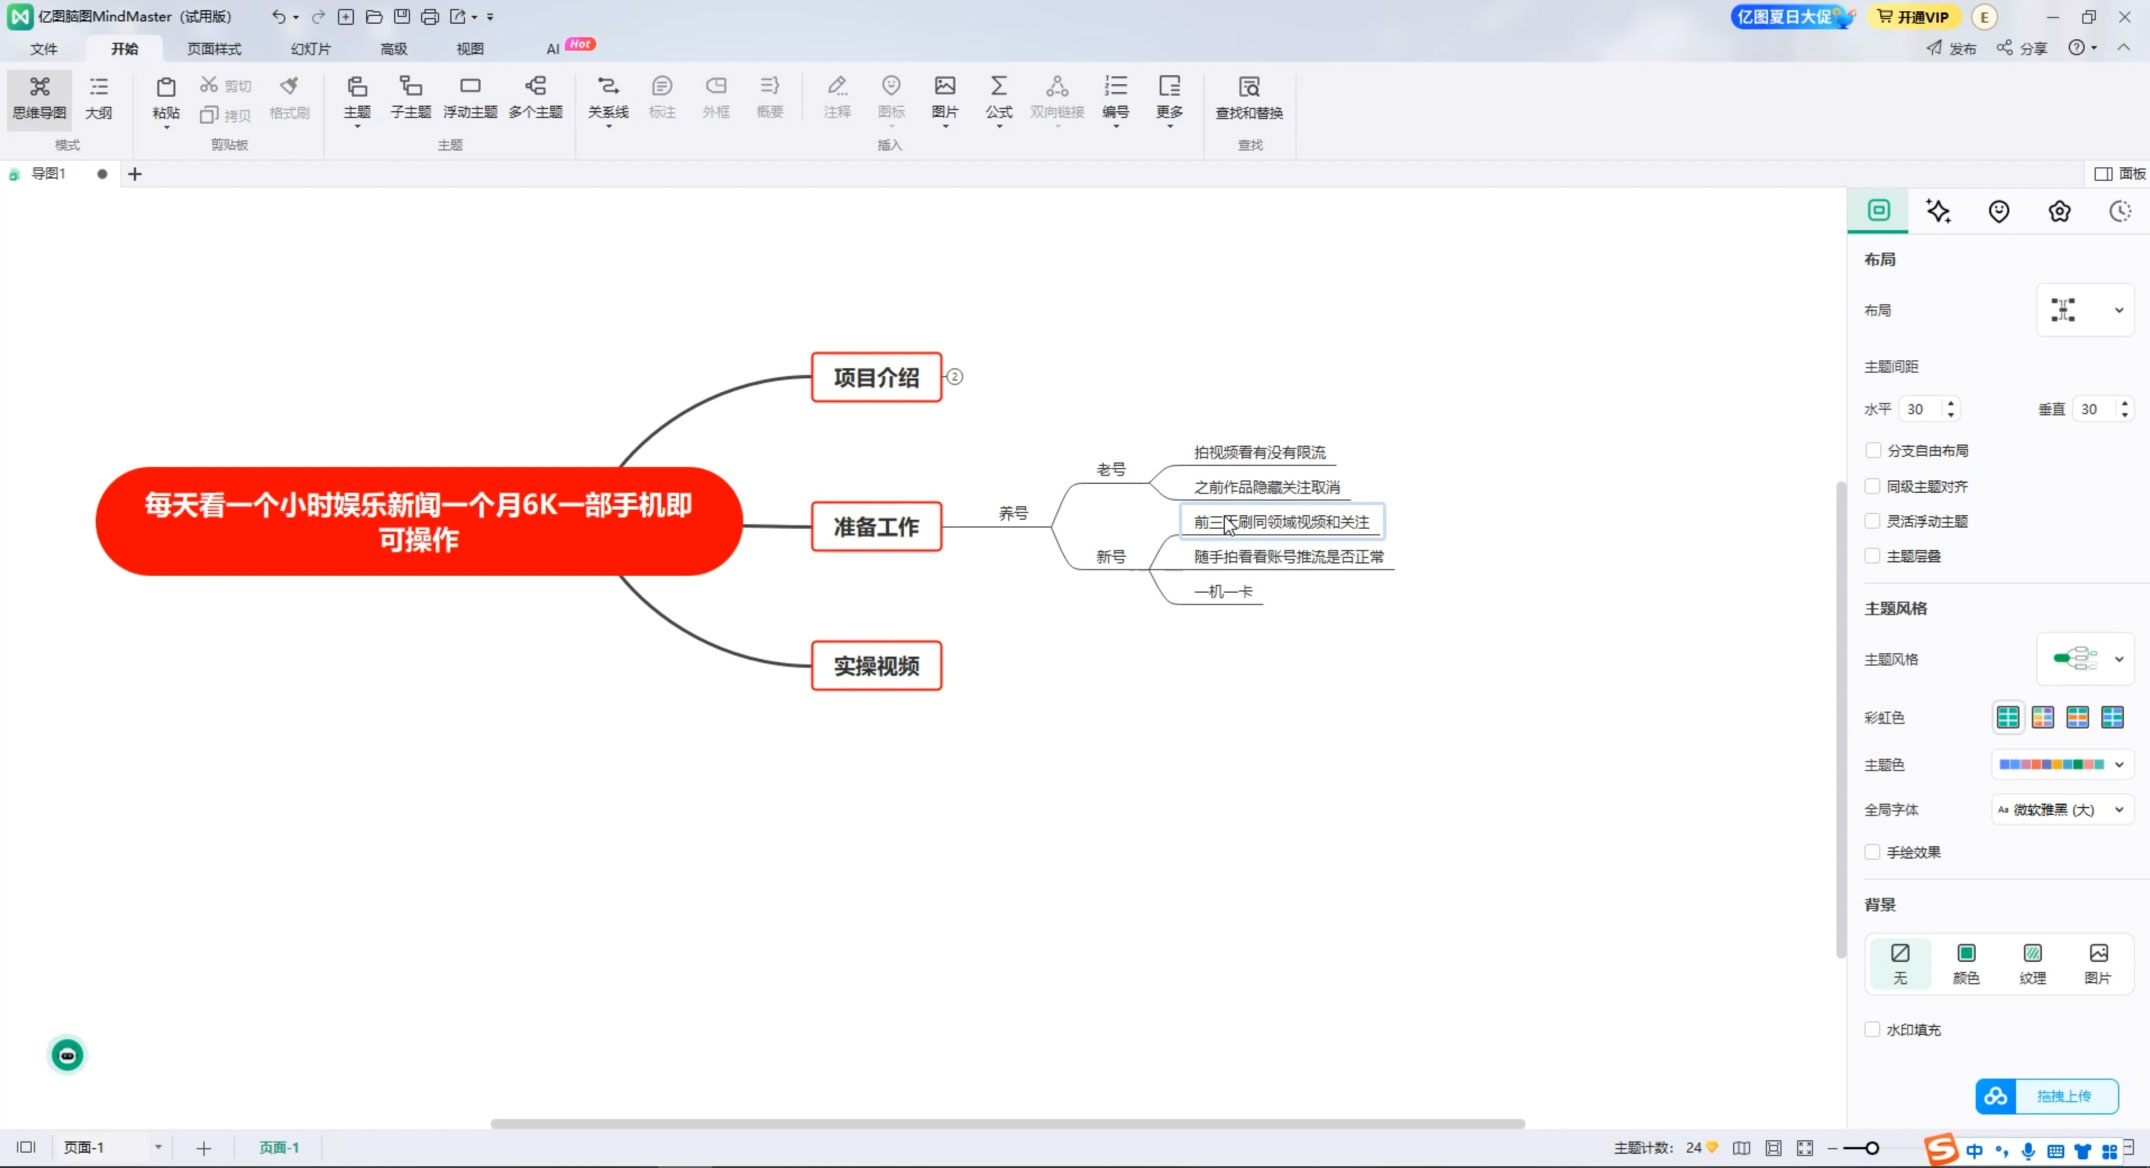Click the Share (分享) button
Image resolution: width=2150 pixels, height=1168 pixels.
click(x=2021, y=48)
